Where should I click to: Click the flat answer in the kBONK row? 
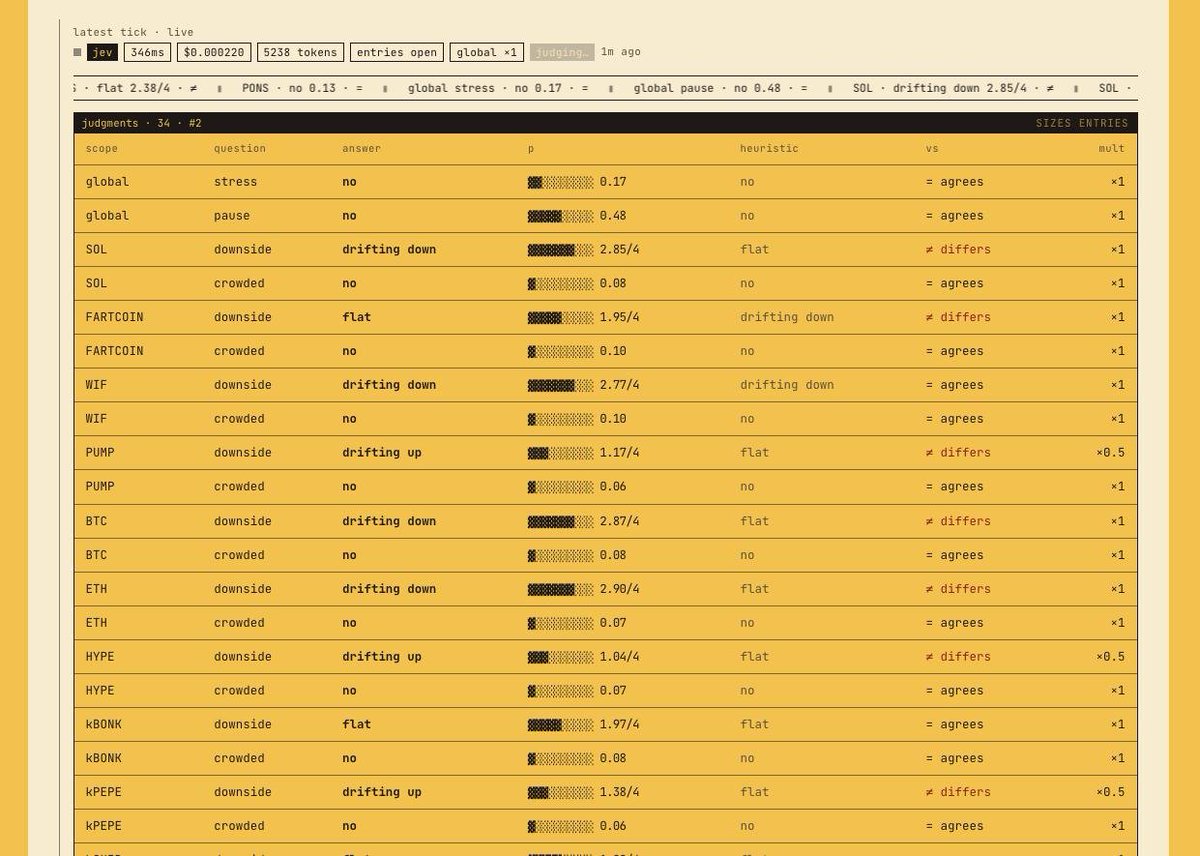pyautogui.click(x=356, y=724)
